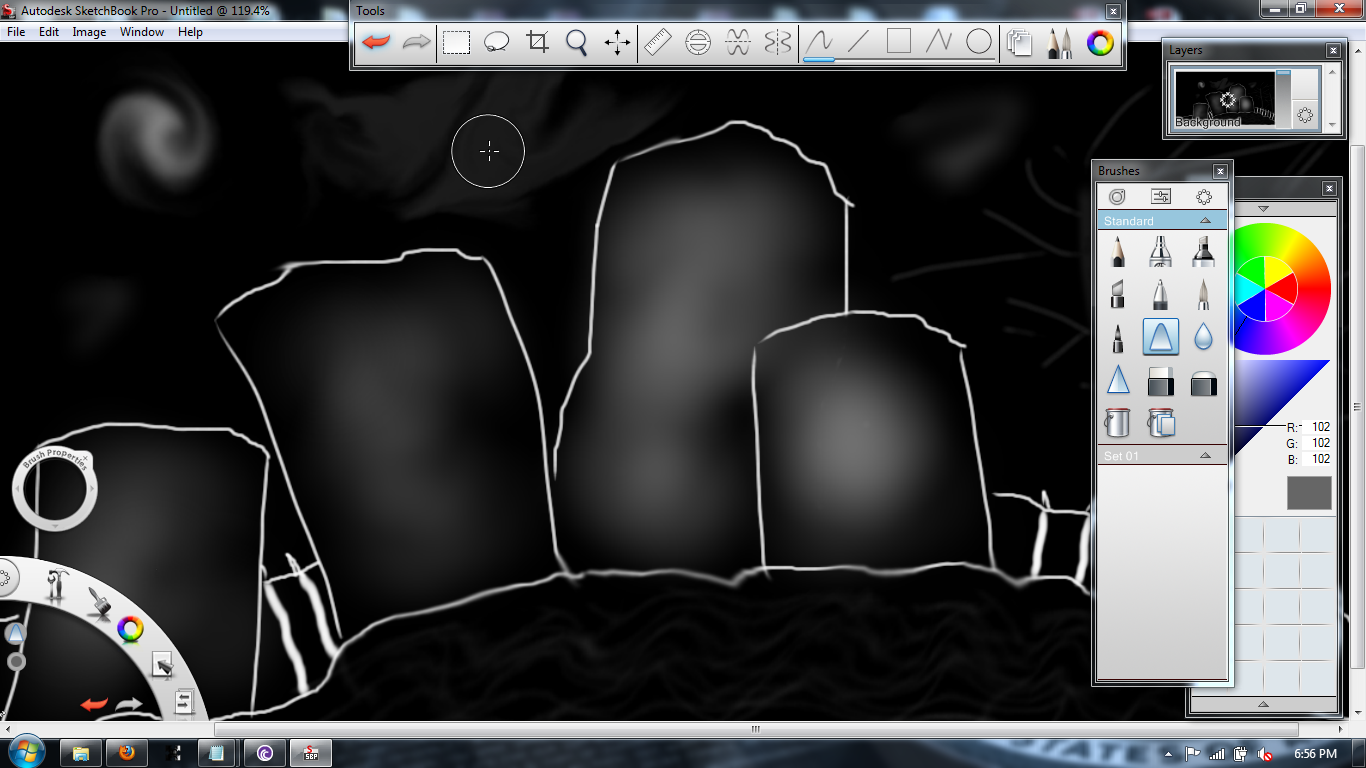
Task: Select the Lasso selection tool
Action: pyautogui.click(x=496, y=42)
